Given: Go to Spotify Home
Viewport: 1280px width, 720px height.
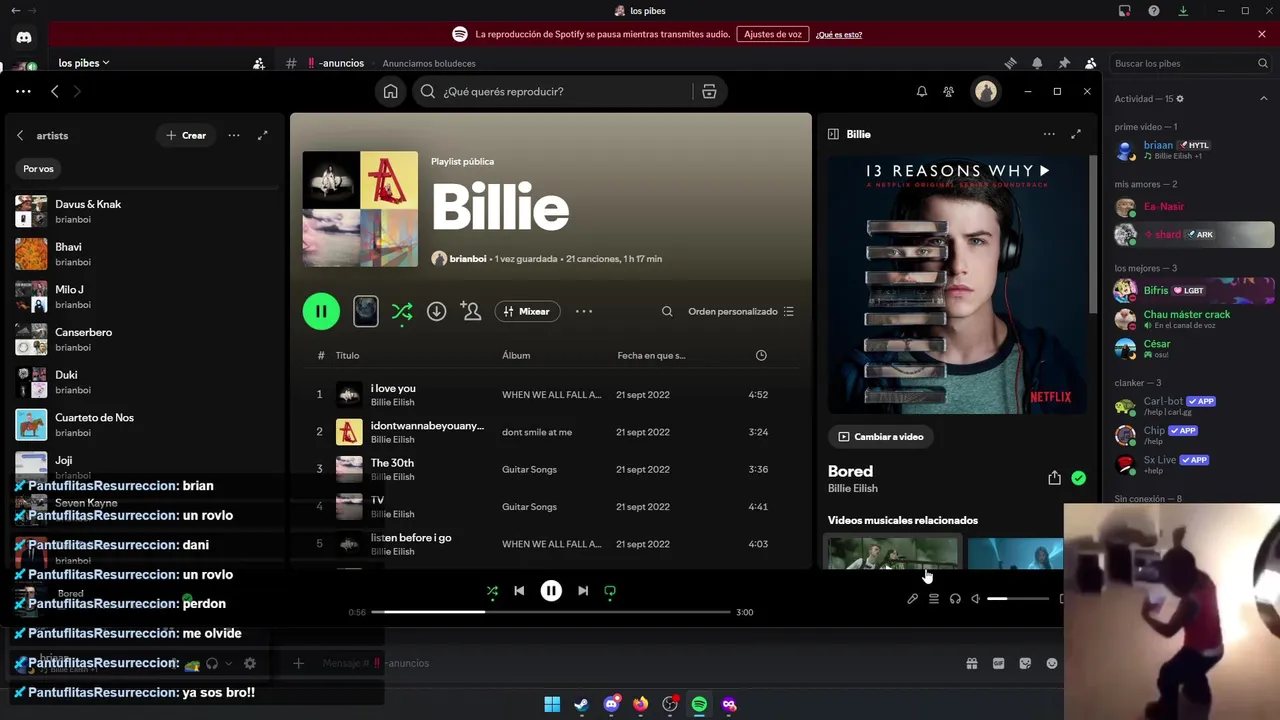Looking at the screenshot, I should click(390, 91).
